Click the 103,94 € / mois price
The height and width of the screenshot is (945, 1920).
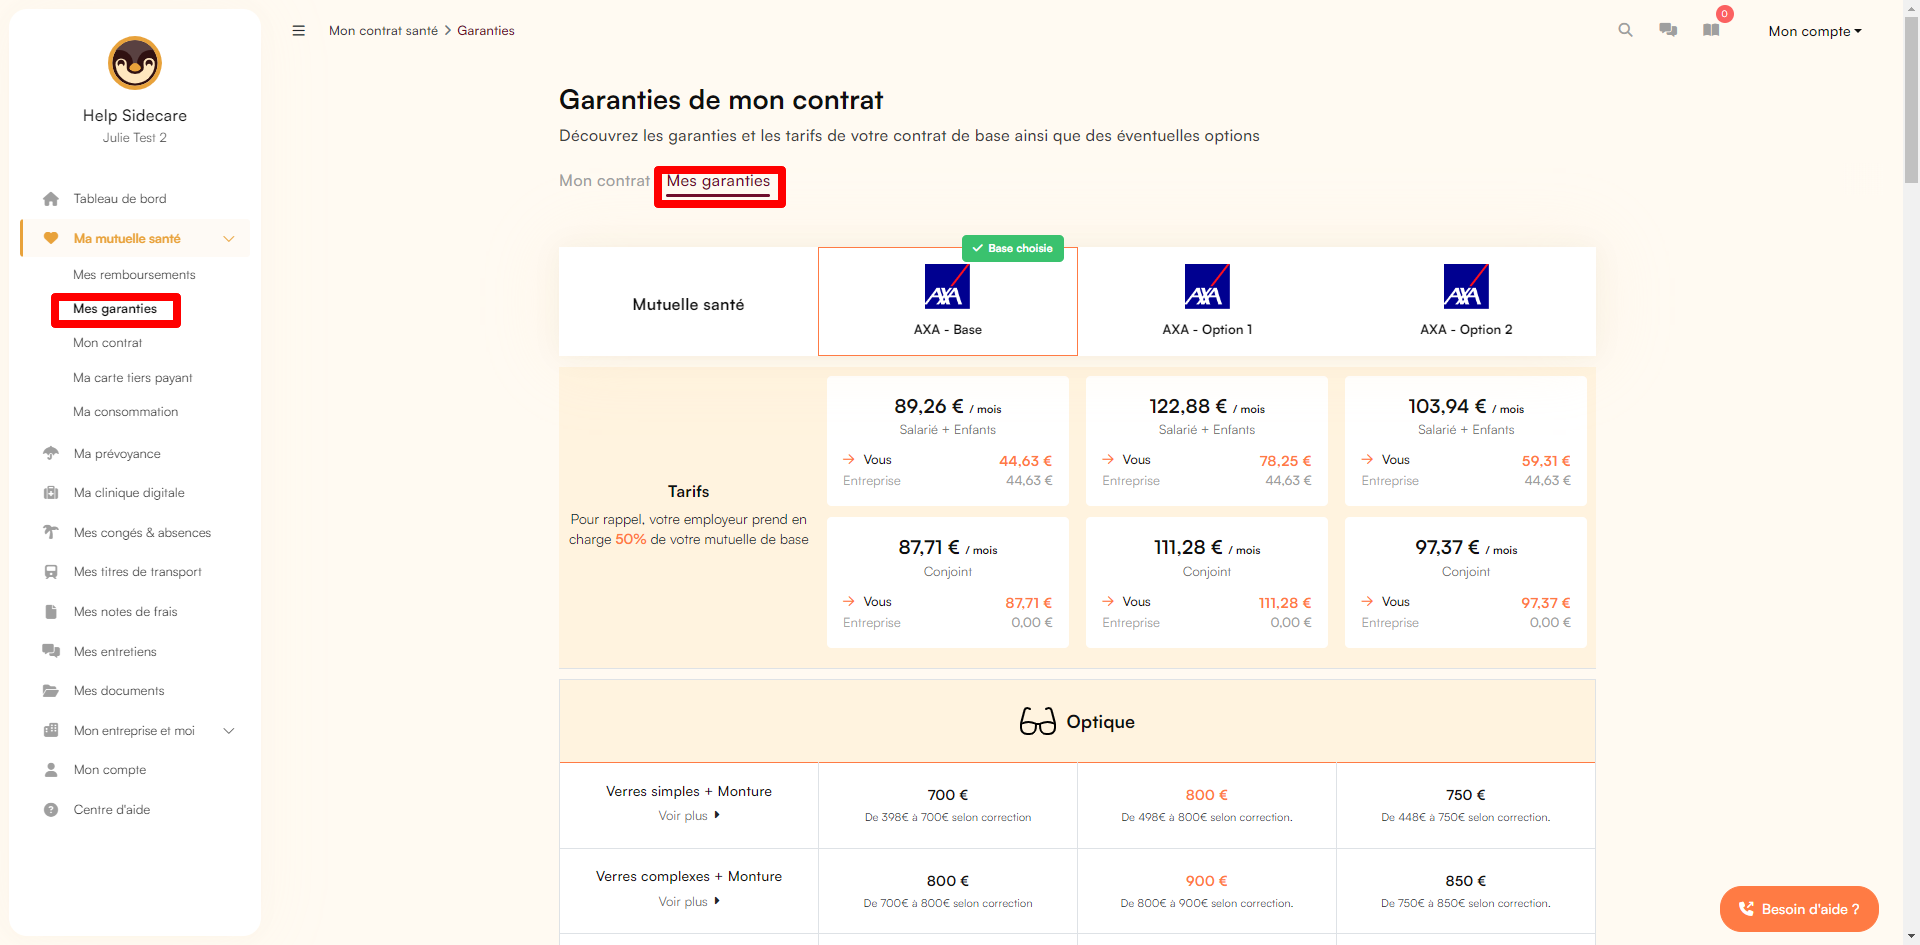(1466, 407)
